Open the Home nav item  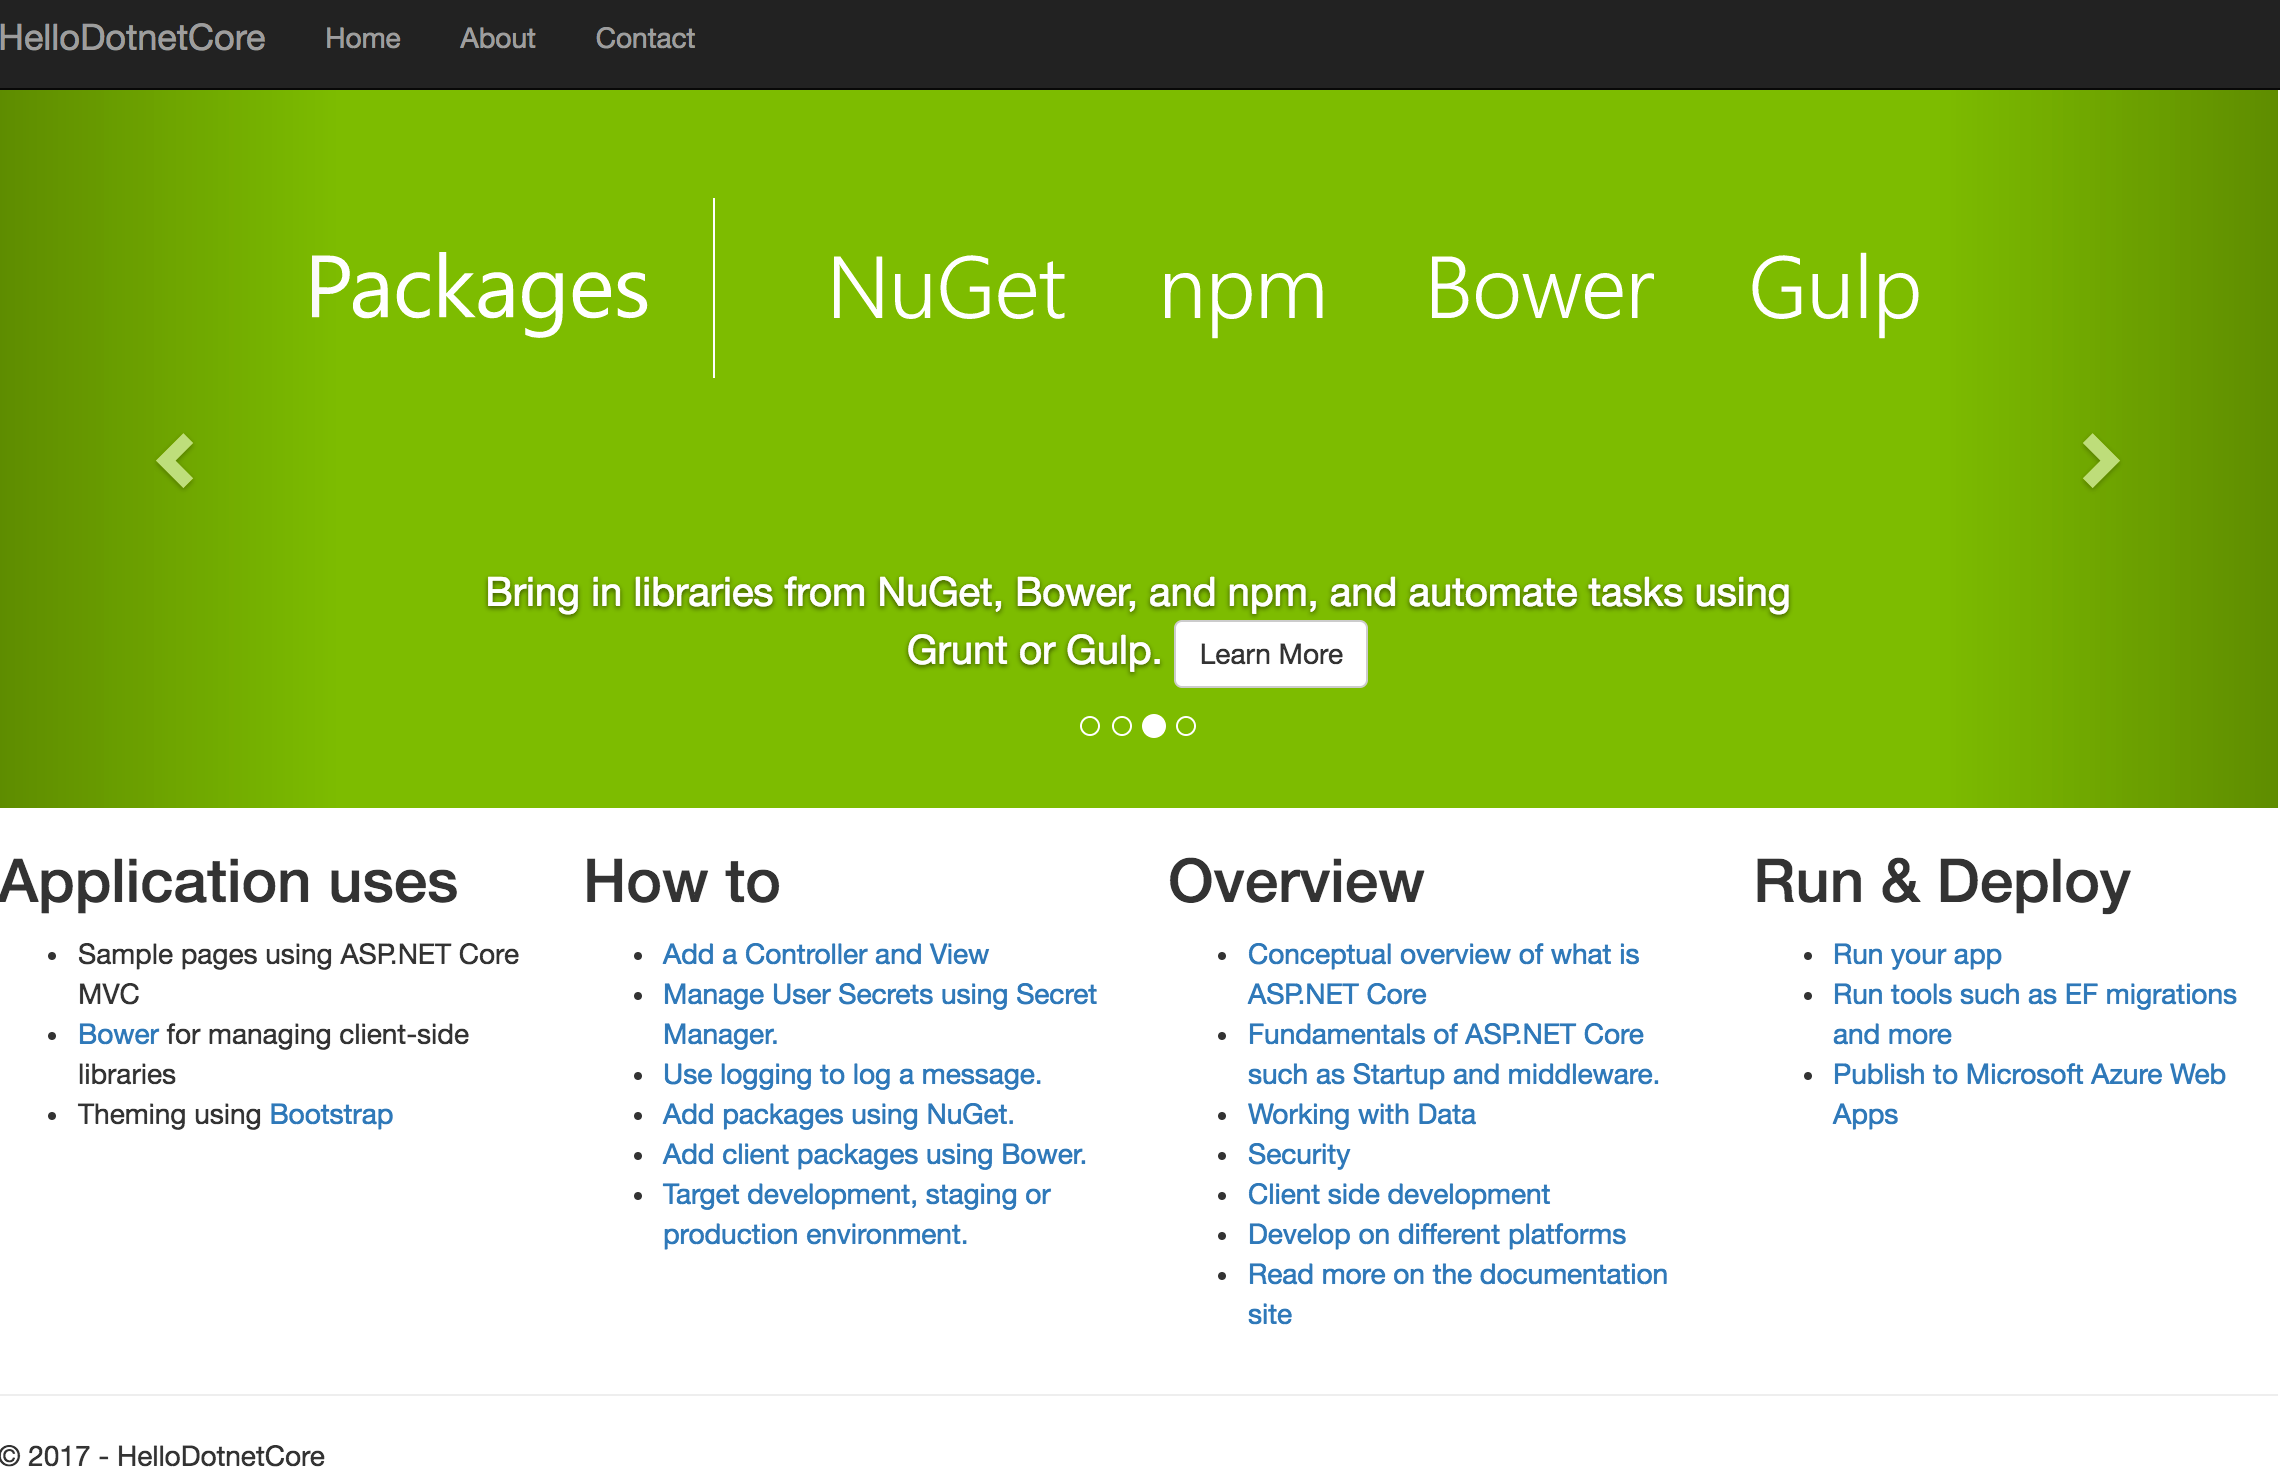tap(363, 38)
